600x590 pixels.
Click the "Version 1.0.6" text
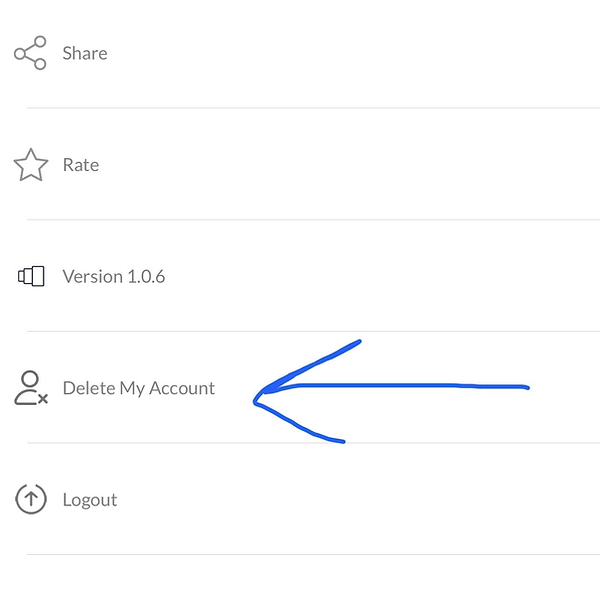[114, 276]
